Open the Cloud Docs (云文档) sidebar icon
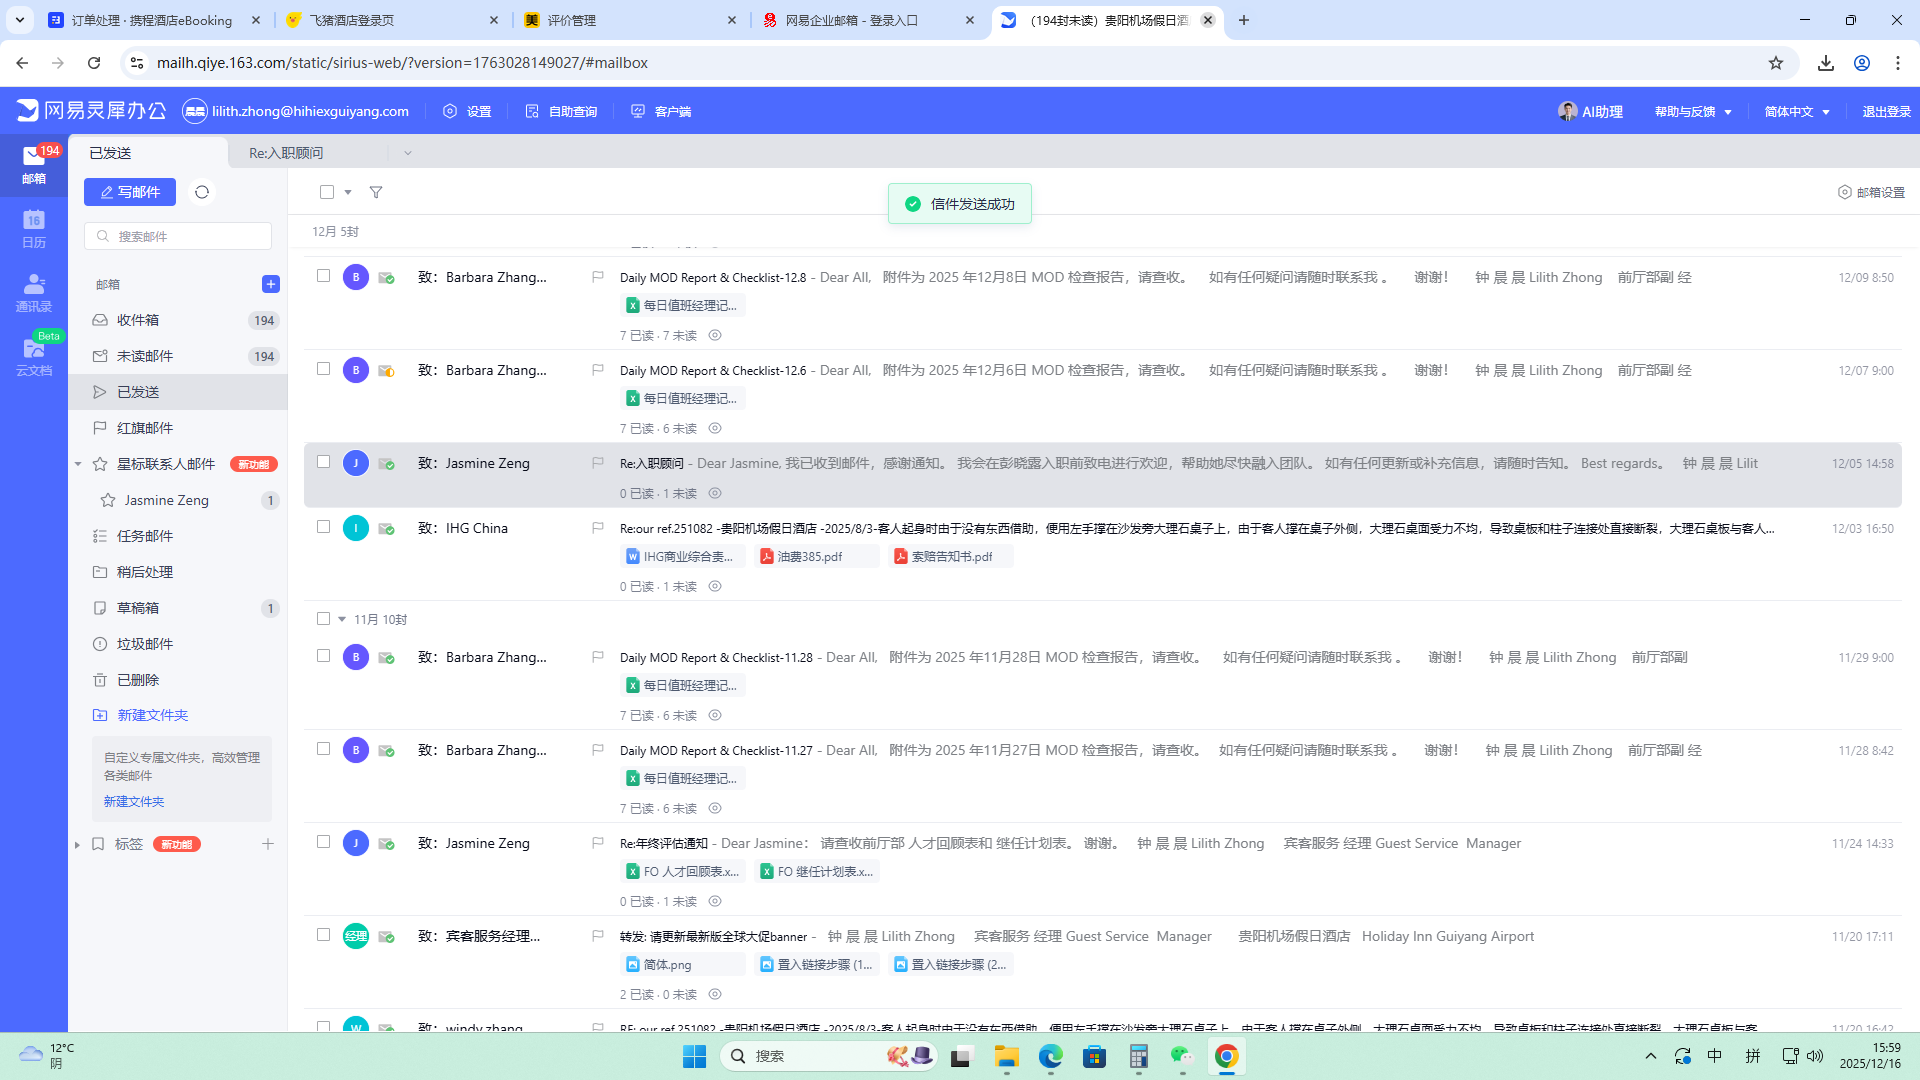 pos(34,356)
